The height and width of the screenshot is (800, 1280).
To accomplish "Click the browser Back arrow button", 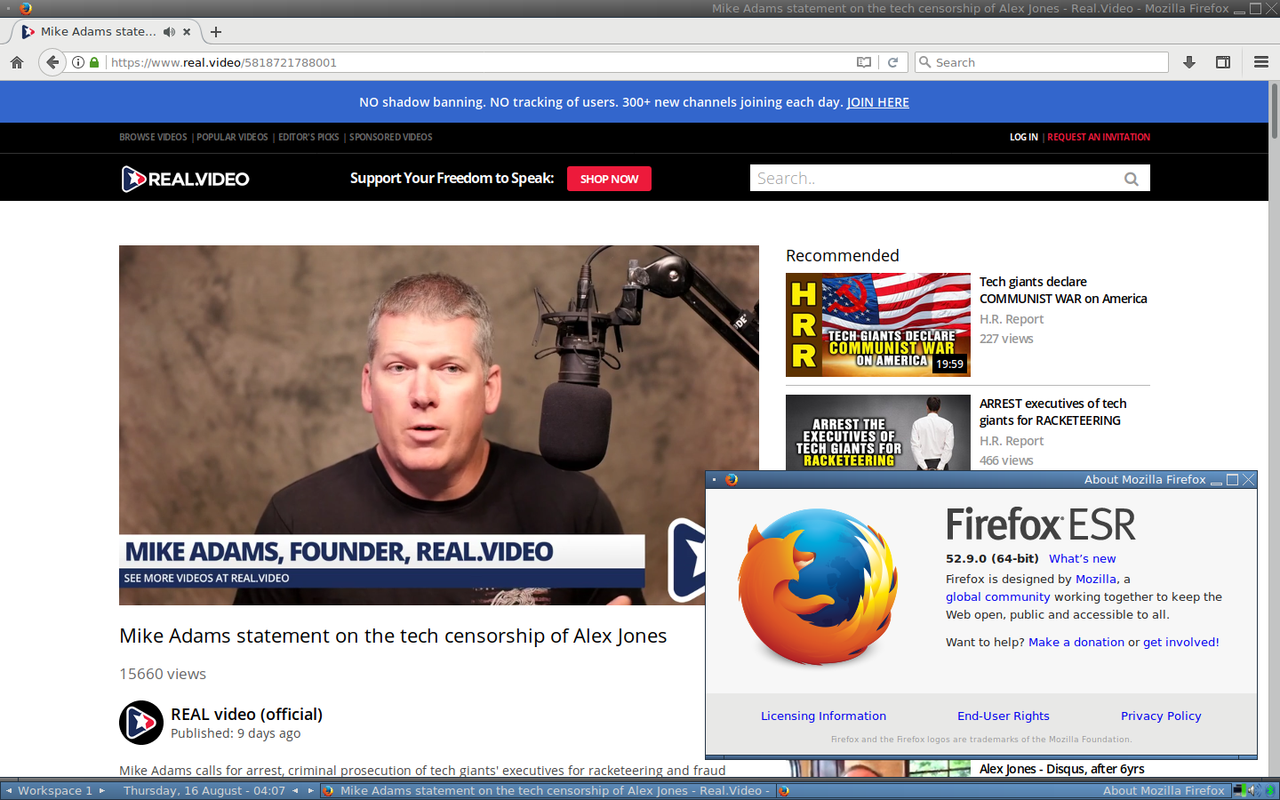I will point(53,62).
